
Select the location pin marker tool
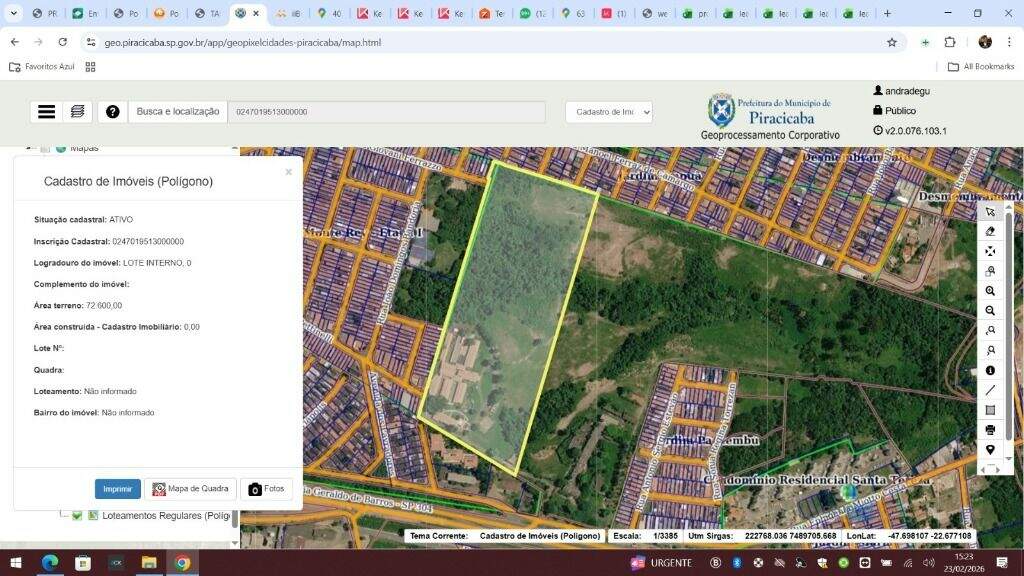coord(990,449)
